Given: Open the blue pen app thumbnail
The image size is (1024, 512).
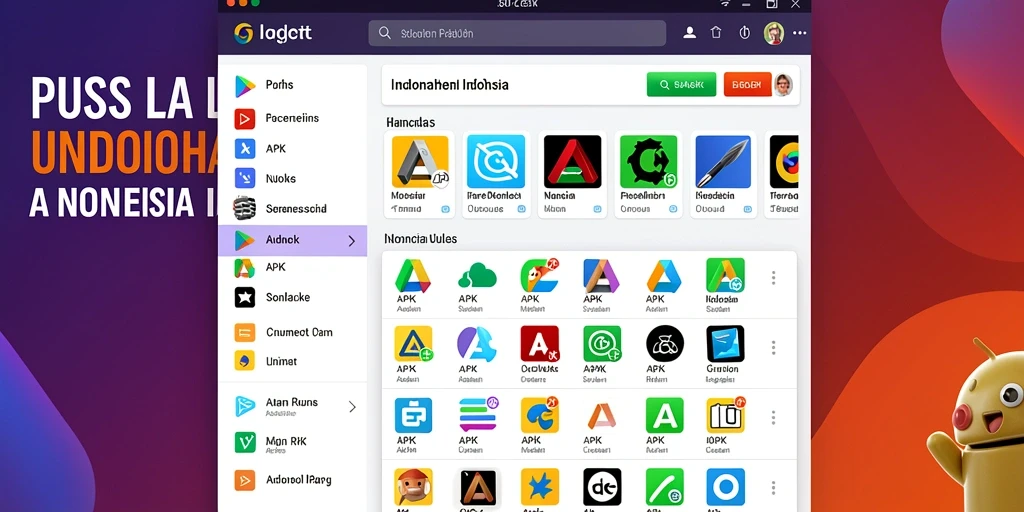Looking at the screenshot, I should [722, 161].
